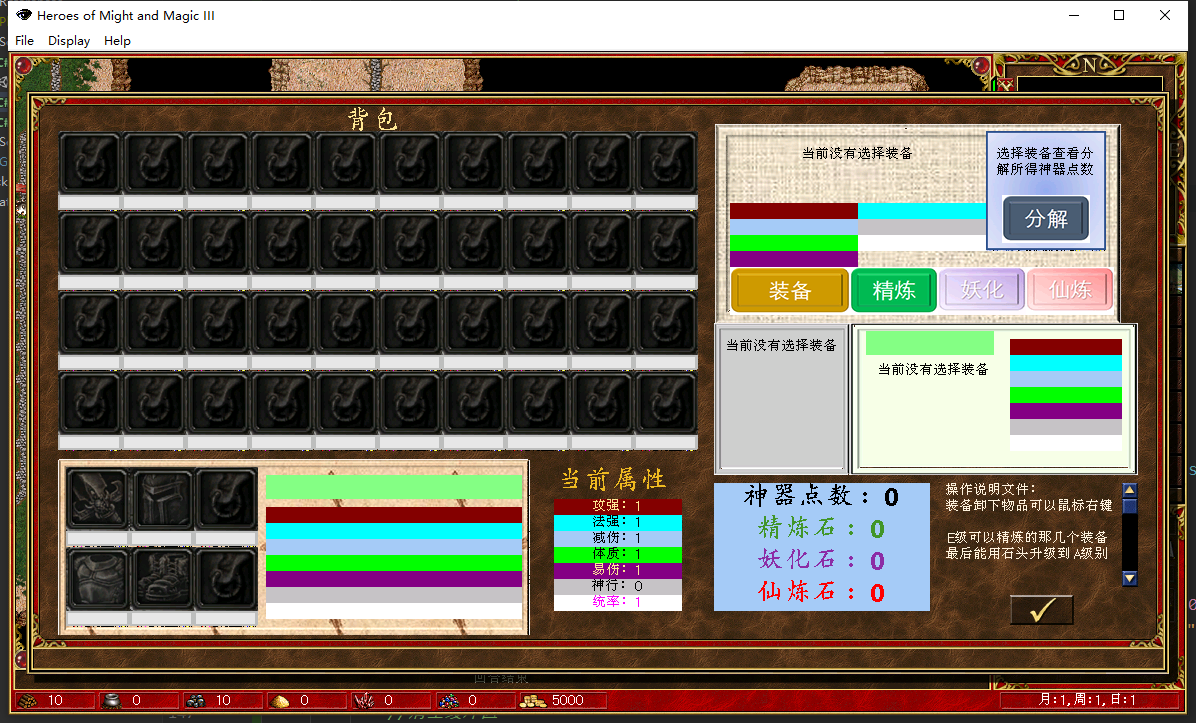Select the equipped weapon slot

point(97,499)
